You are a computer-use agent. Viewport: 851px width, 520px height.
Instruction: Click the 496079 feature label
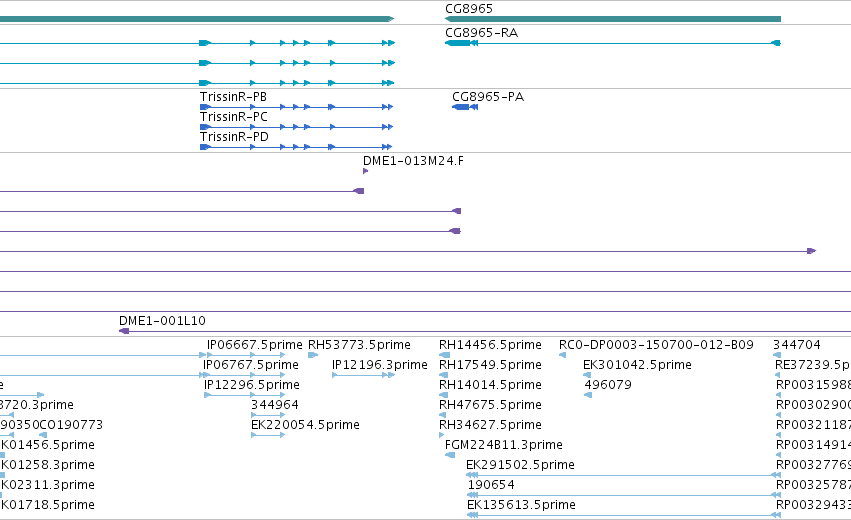click(x=608, y=385)
